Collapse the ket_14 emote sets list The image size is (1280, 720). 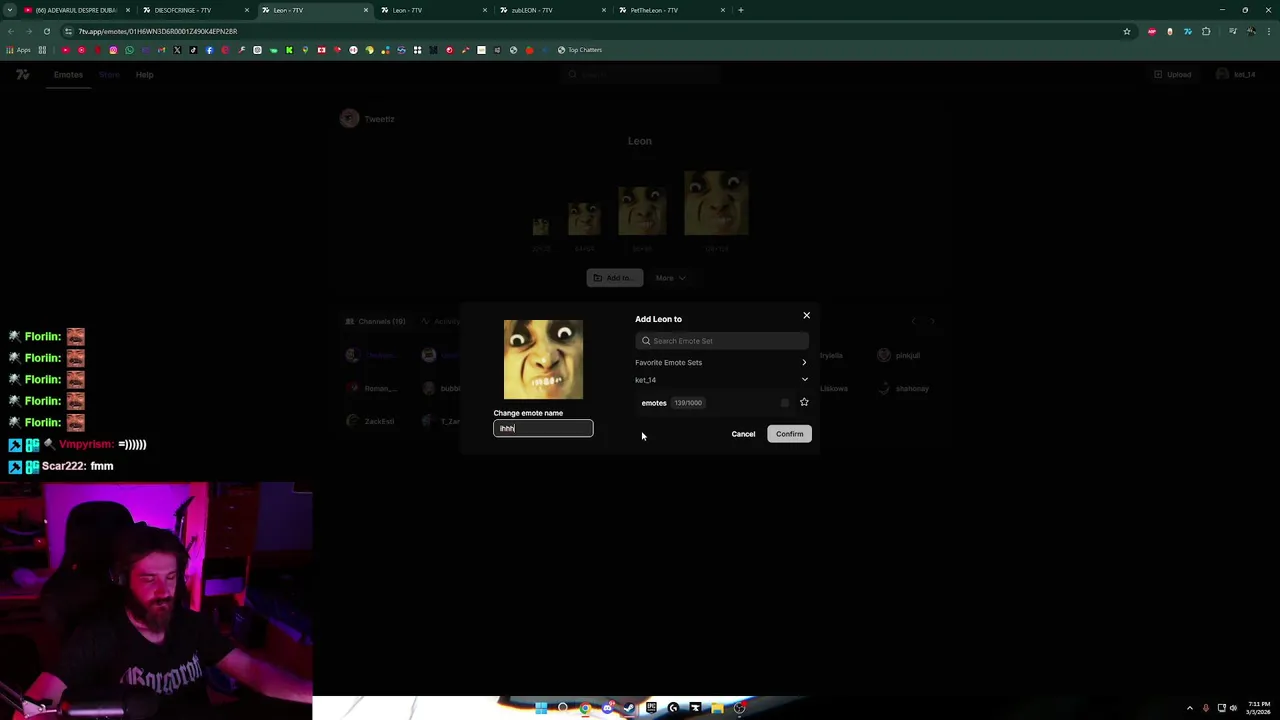coord(721,380)
